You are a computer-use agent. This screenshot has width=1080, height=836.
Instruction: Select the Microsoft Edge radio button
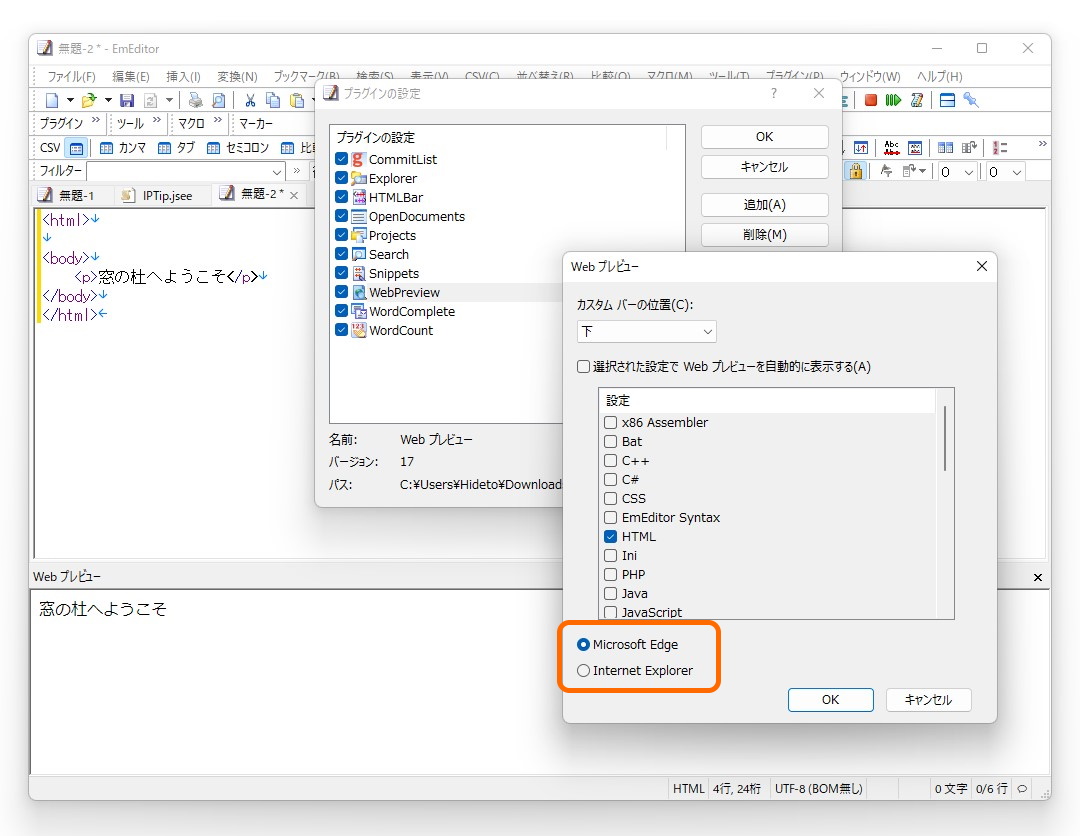583,645
